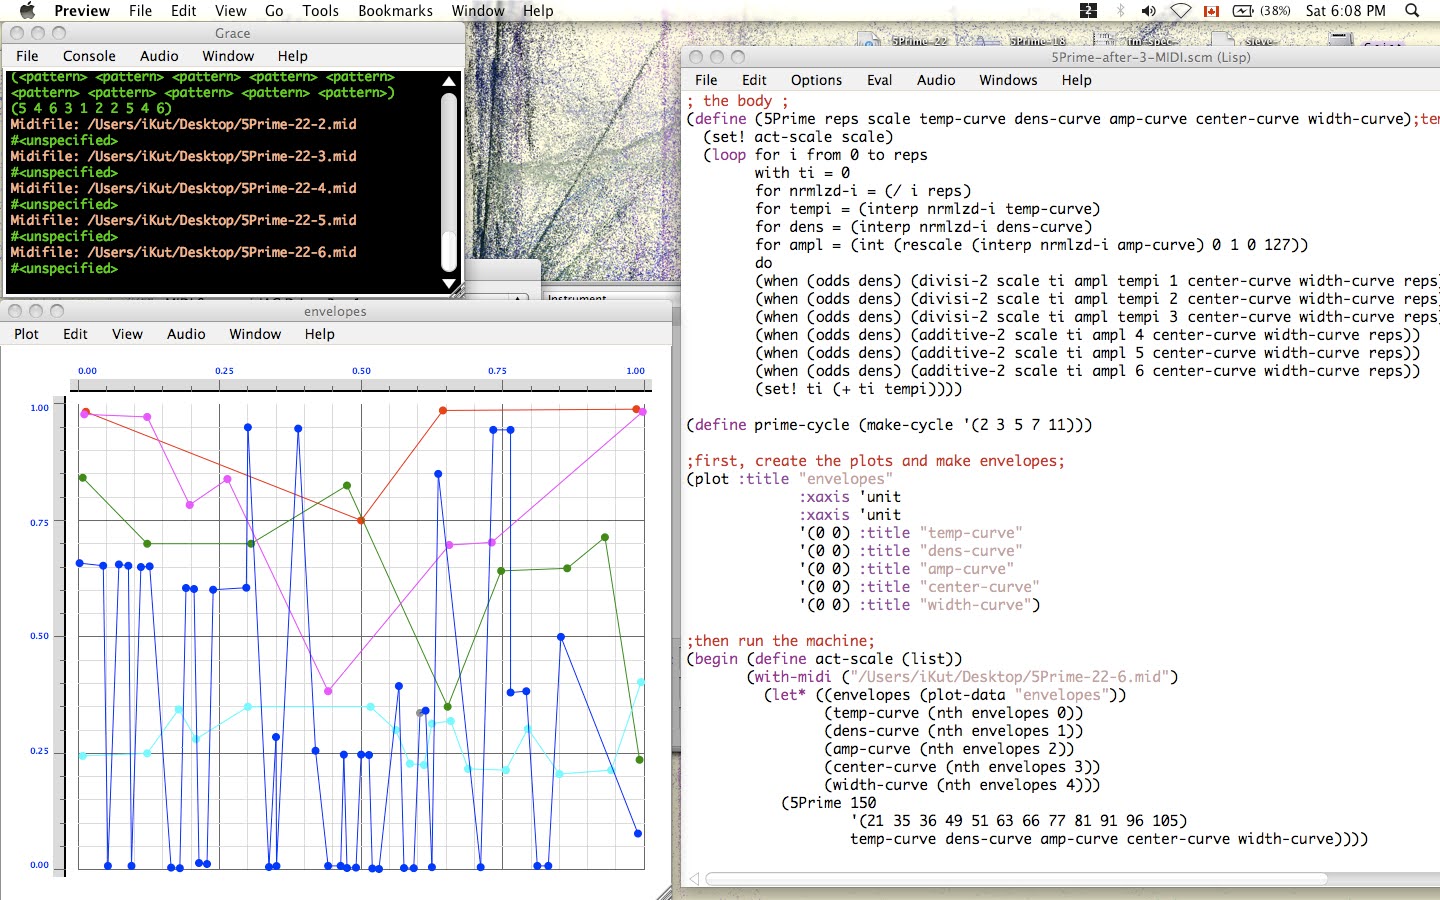Click the 0.25 label on the horizontal axis
Image resolution: width=1440 pixels, height=900 pixels.
coord(224,371)
